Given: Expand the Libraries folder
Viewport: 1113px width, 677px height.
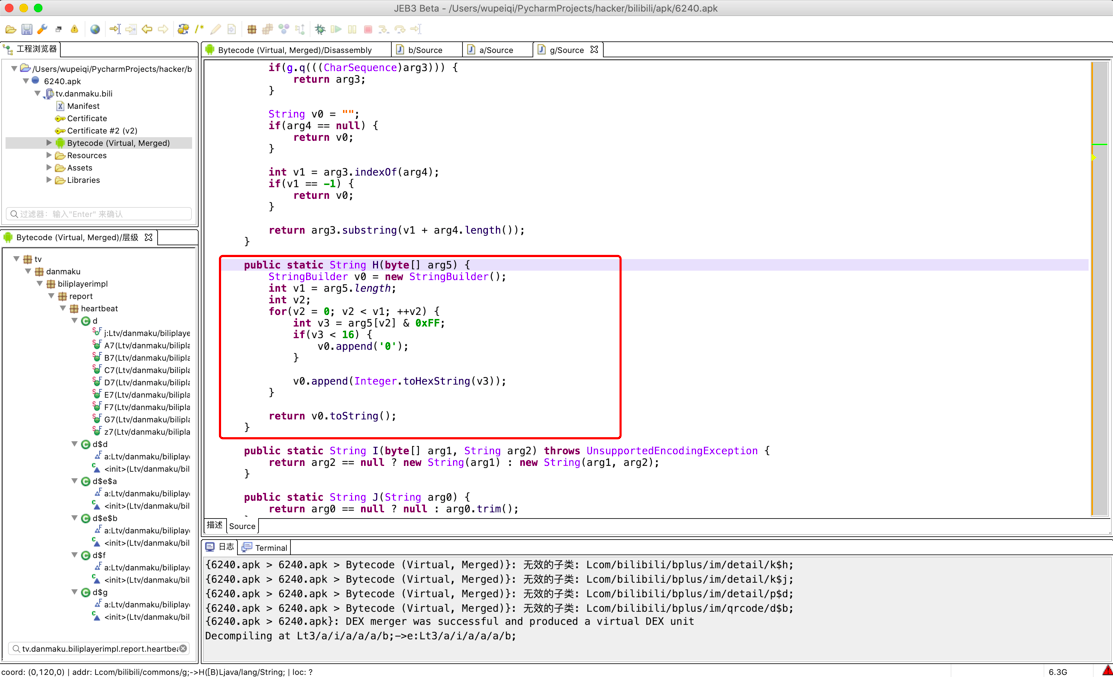Looking at the screenshot, I should [x=49, y=180].
